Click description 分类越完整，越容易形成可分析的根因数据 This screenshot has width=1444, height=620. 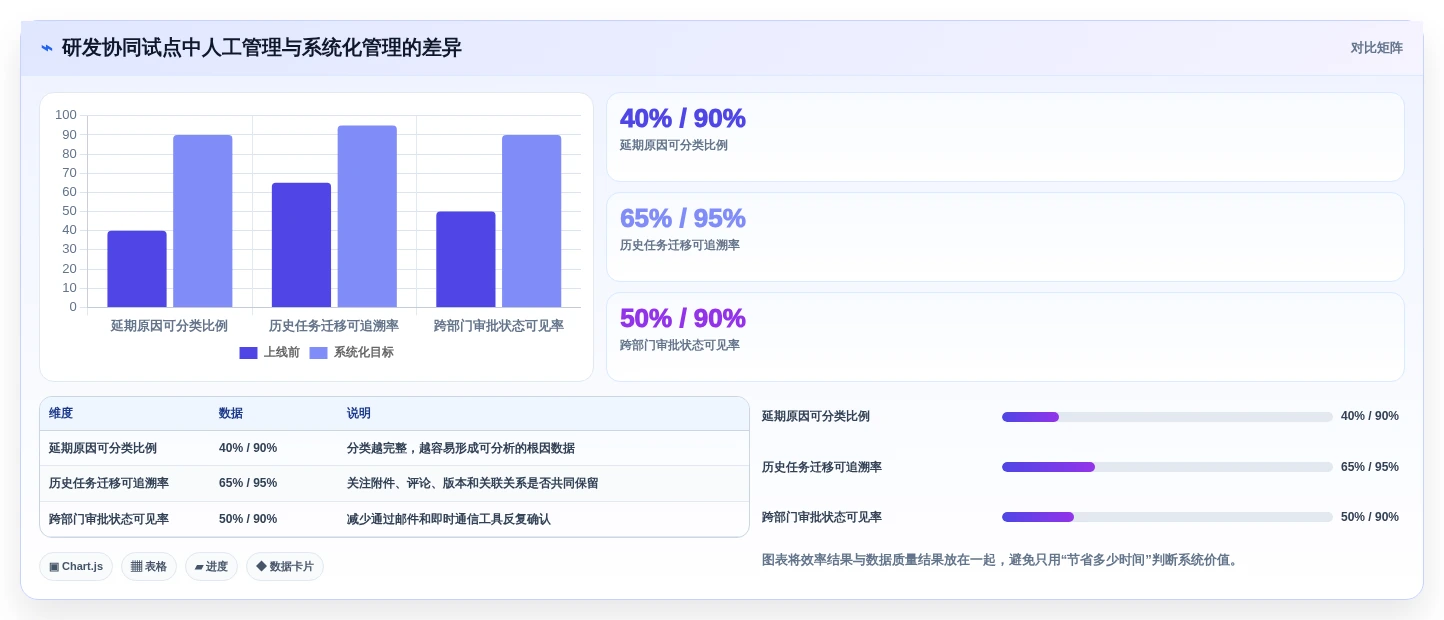coord(461,448)
